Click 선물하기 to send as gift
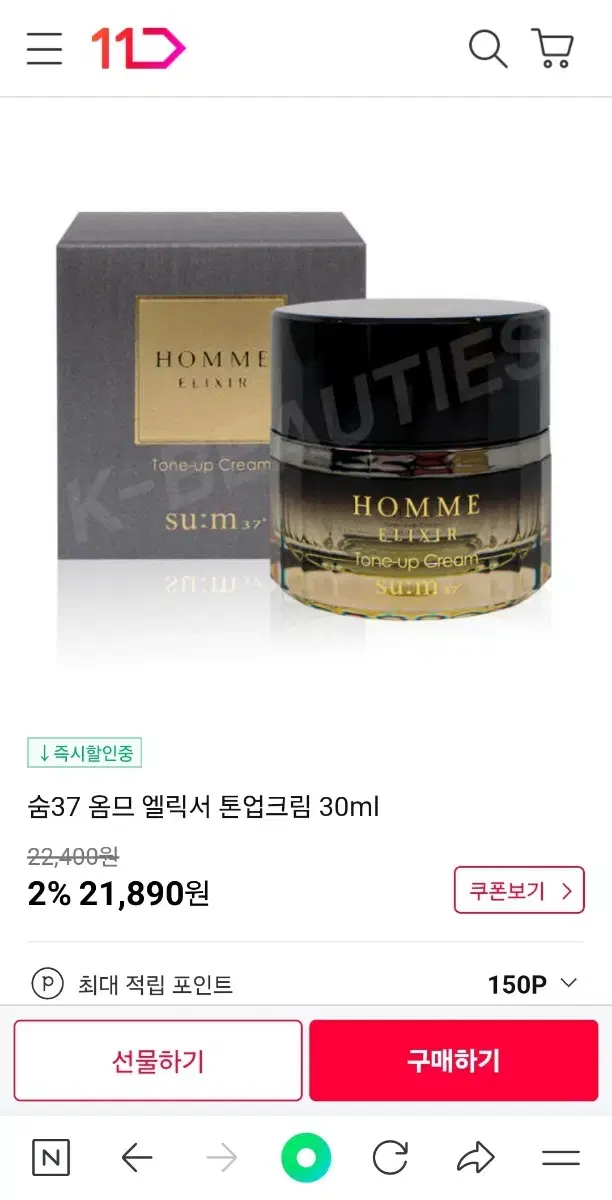 click(158, 1060)
